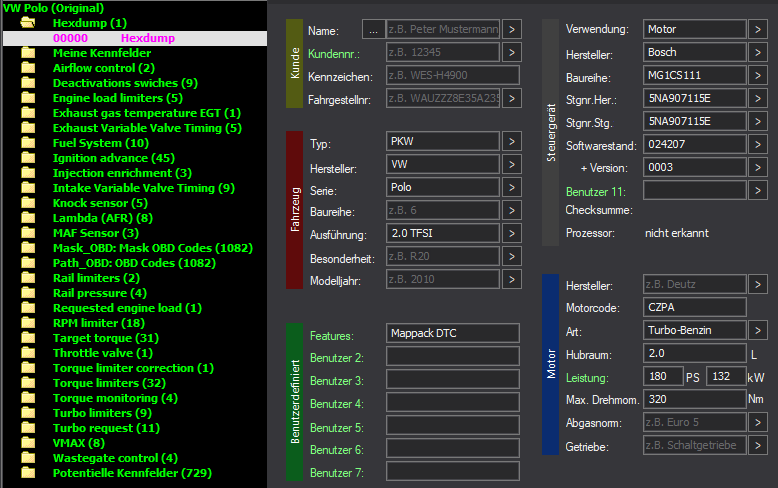Screen dimensions: 778x488
Task: Select the 00000 Hexdump entry
Action: (135, 38)
